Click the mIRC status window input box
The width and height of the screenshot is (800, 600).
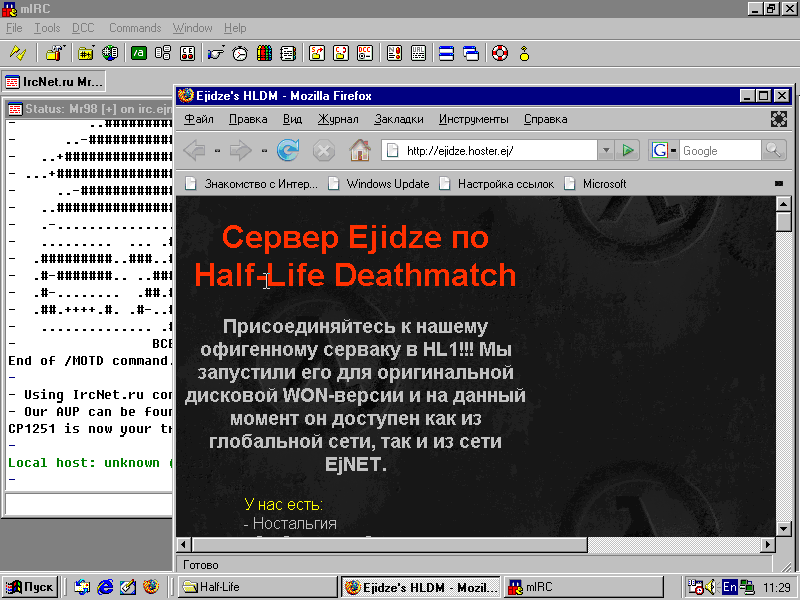coord(89,504)
